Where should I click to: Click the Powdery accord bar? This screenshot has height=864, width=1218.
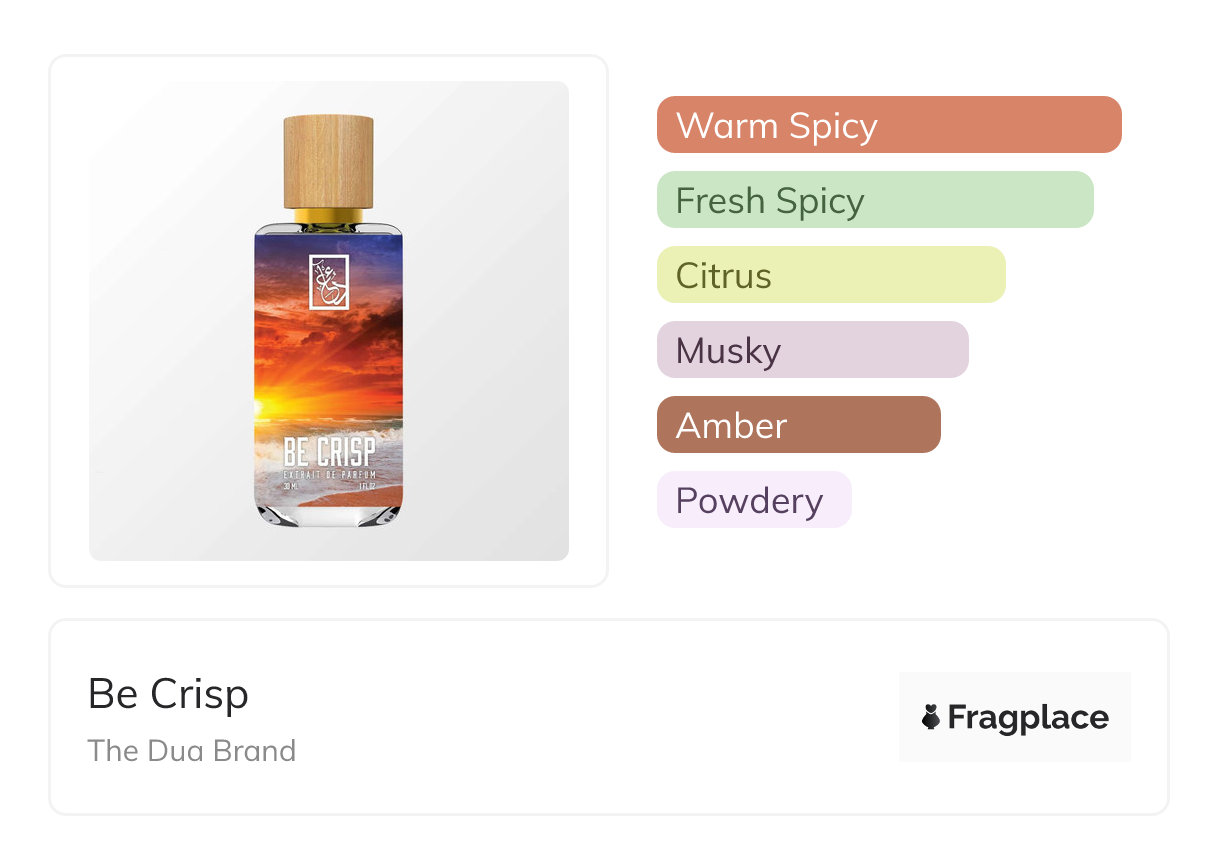(x=753, y=500)
